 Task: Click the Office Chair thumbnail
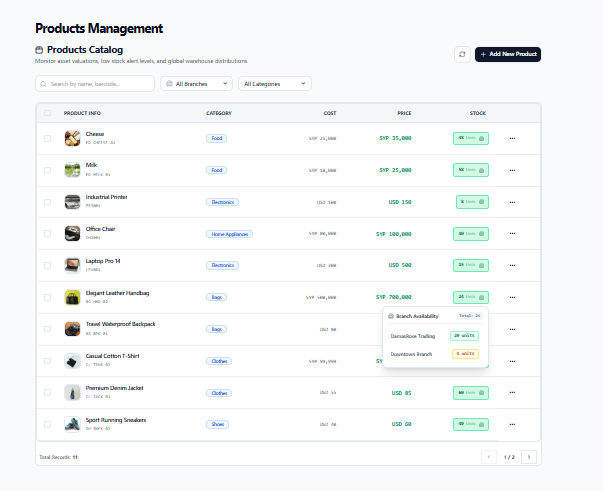[72, 233]
